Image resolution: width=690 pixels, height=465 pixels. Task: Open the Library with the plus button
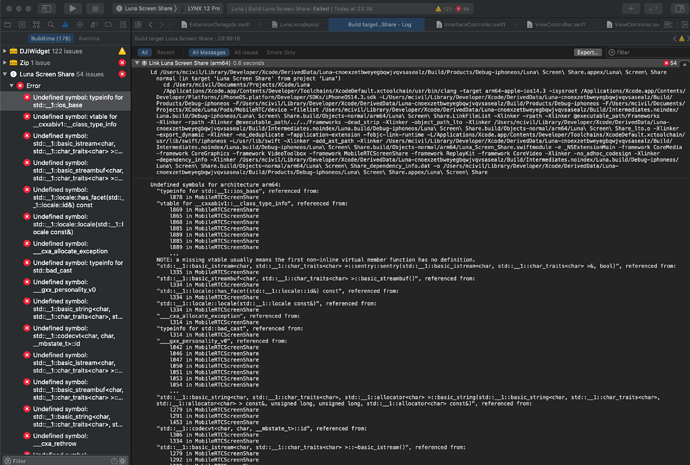(x=631, y=8)
